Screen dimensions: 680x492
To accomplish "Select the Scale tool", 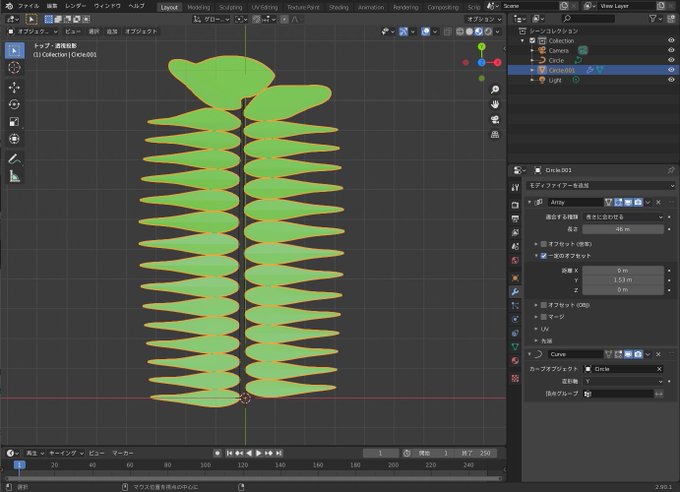I will pyautogui.click(x=14, y=122).
